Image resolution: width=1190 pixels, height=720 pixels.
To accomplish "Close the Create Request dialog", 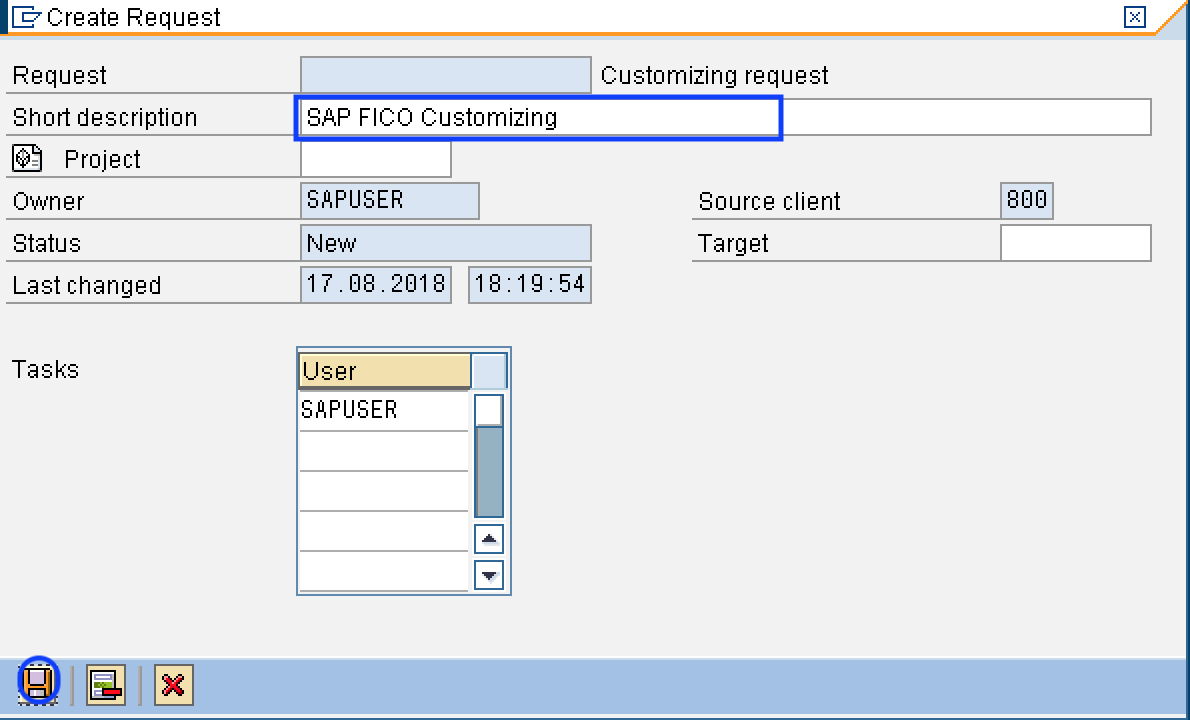I will (1135, 17).
